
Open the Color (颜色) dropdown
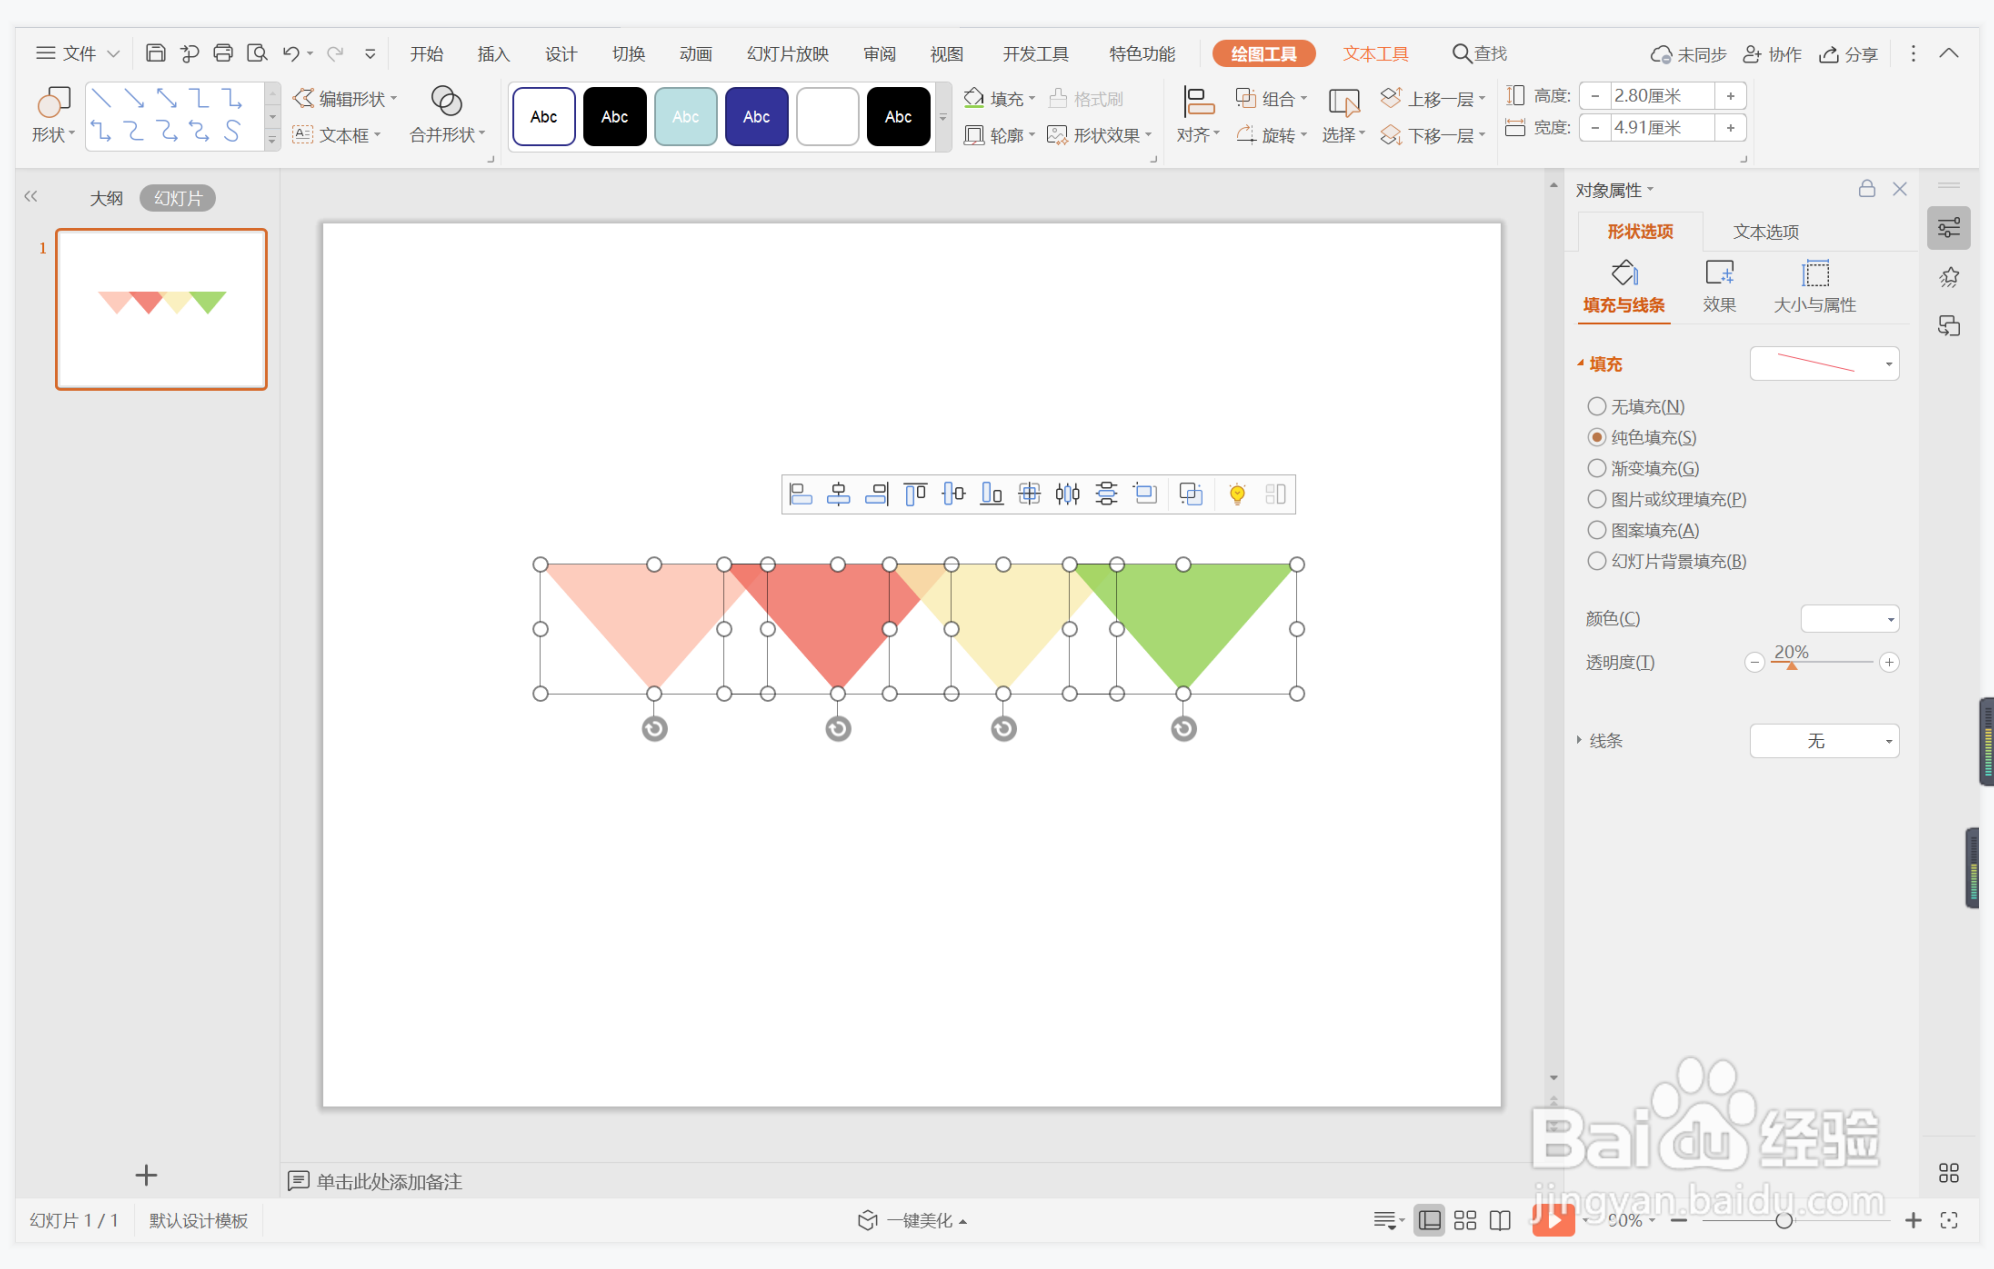1849,619
